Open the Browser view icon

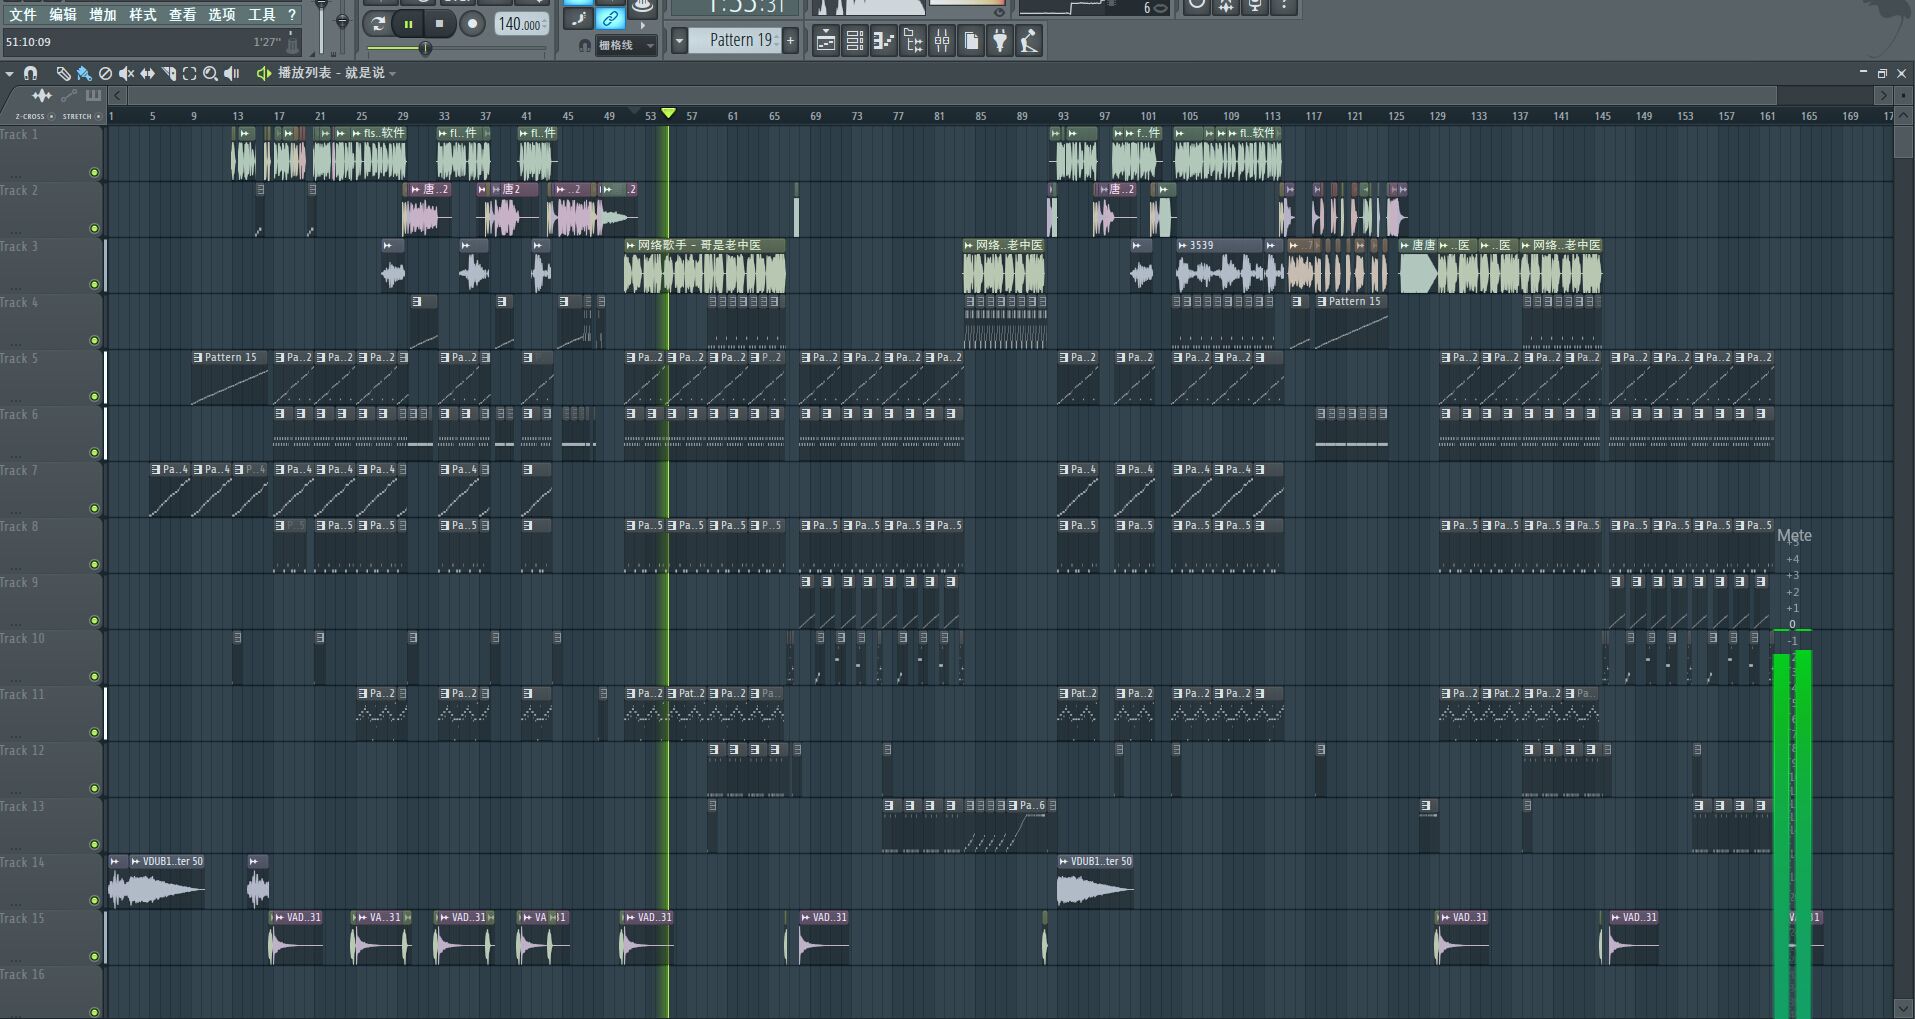(912, 40)
